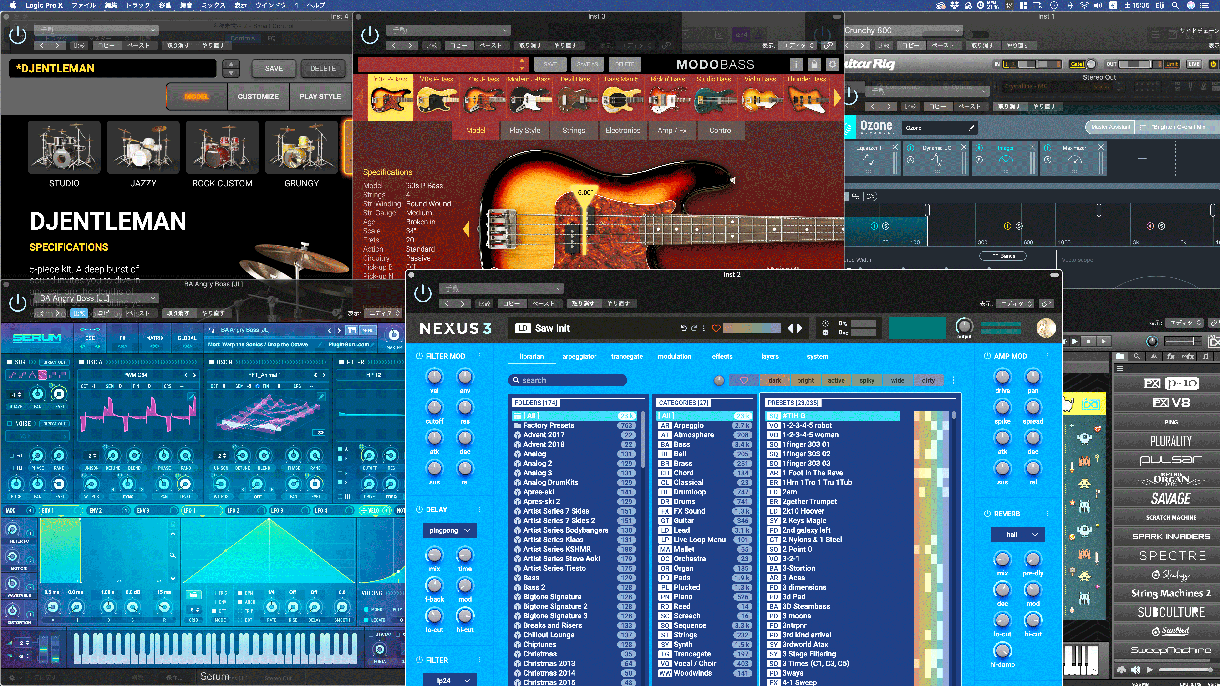Toggle power button of MODO Drum window
The height and width of the screenshot is (686, 1220).
click(17, 36)
